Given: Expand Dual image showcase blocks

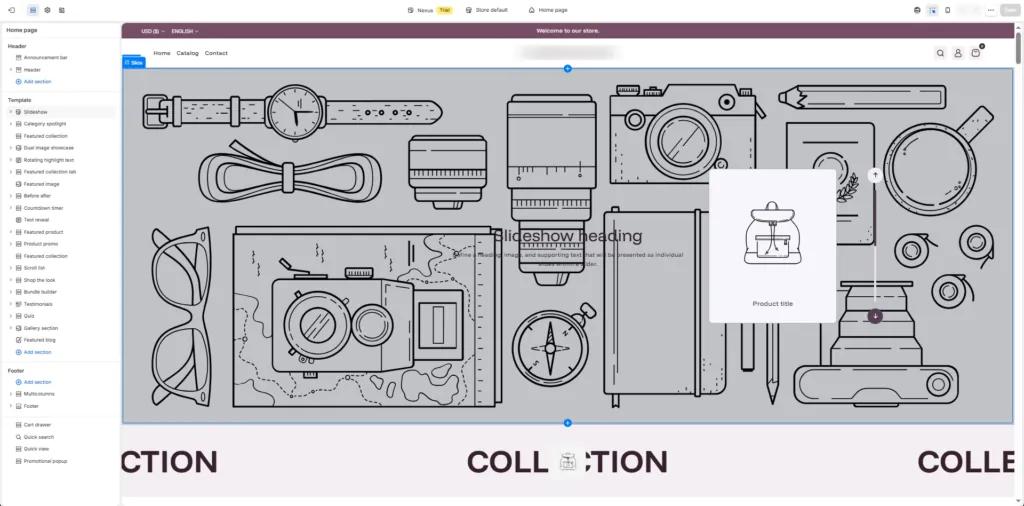Looking at the screenshot, I should 10,148.
